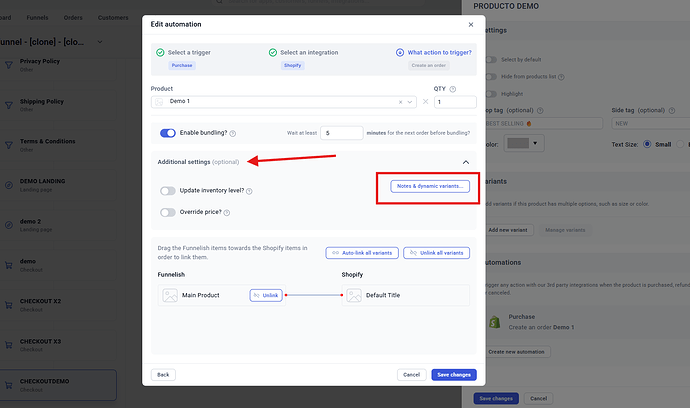Click the Default Title image thumbnail icon

click(353, 295)
